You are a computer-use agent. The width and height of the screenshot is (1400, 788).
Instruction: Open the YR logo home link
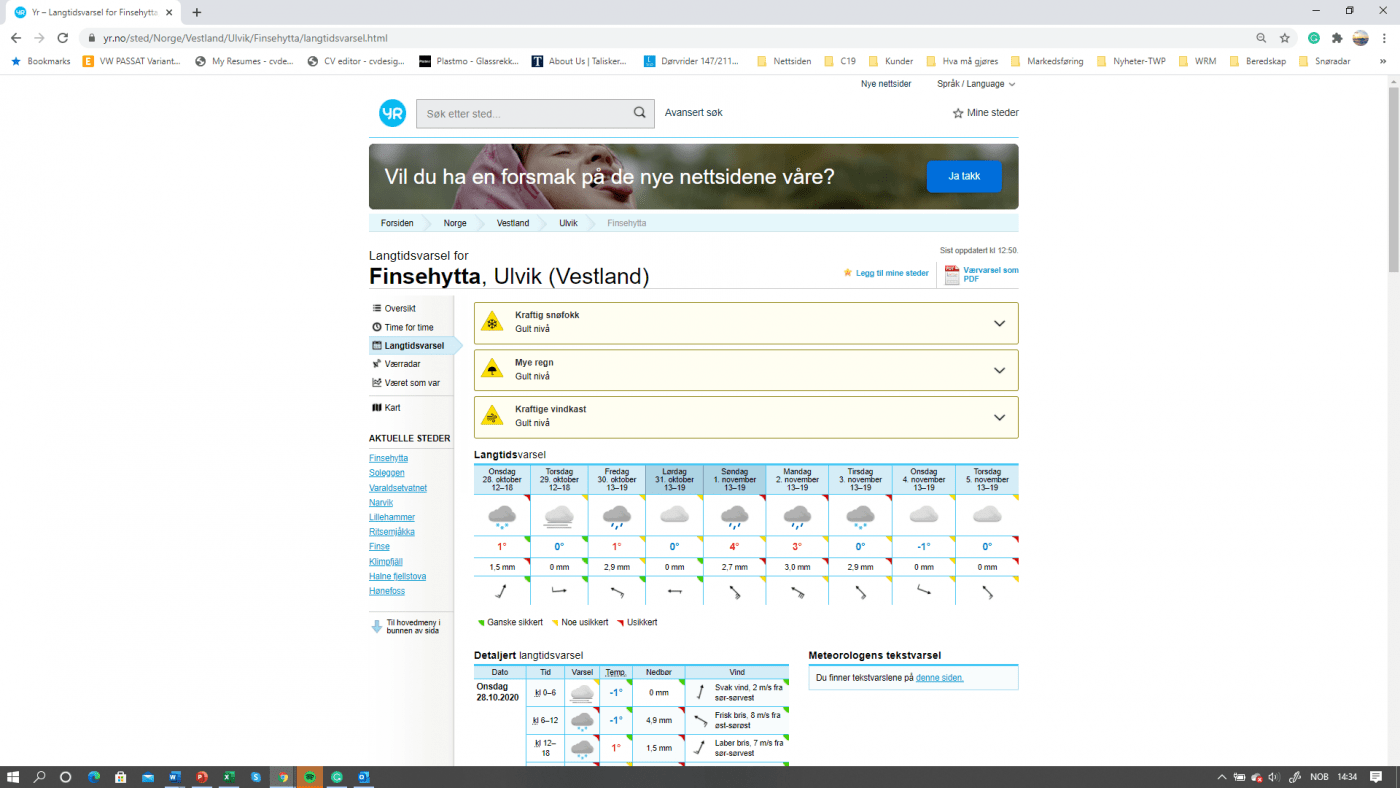(x=392, y=113)
